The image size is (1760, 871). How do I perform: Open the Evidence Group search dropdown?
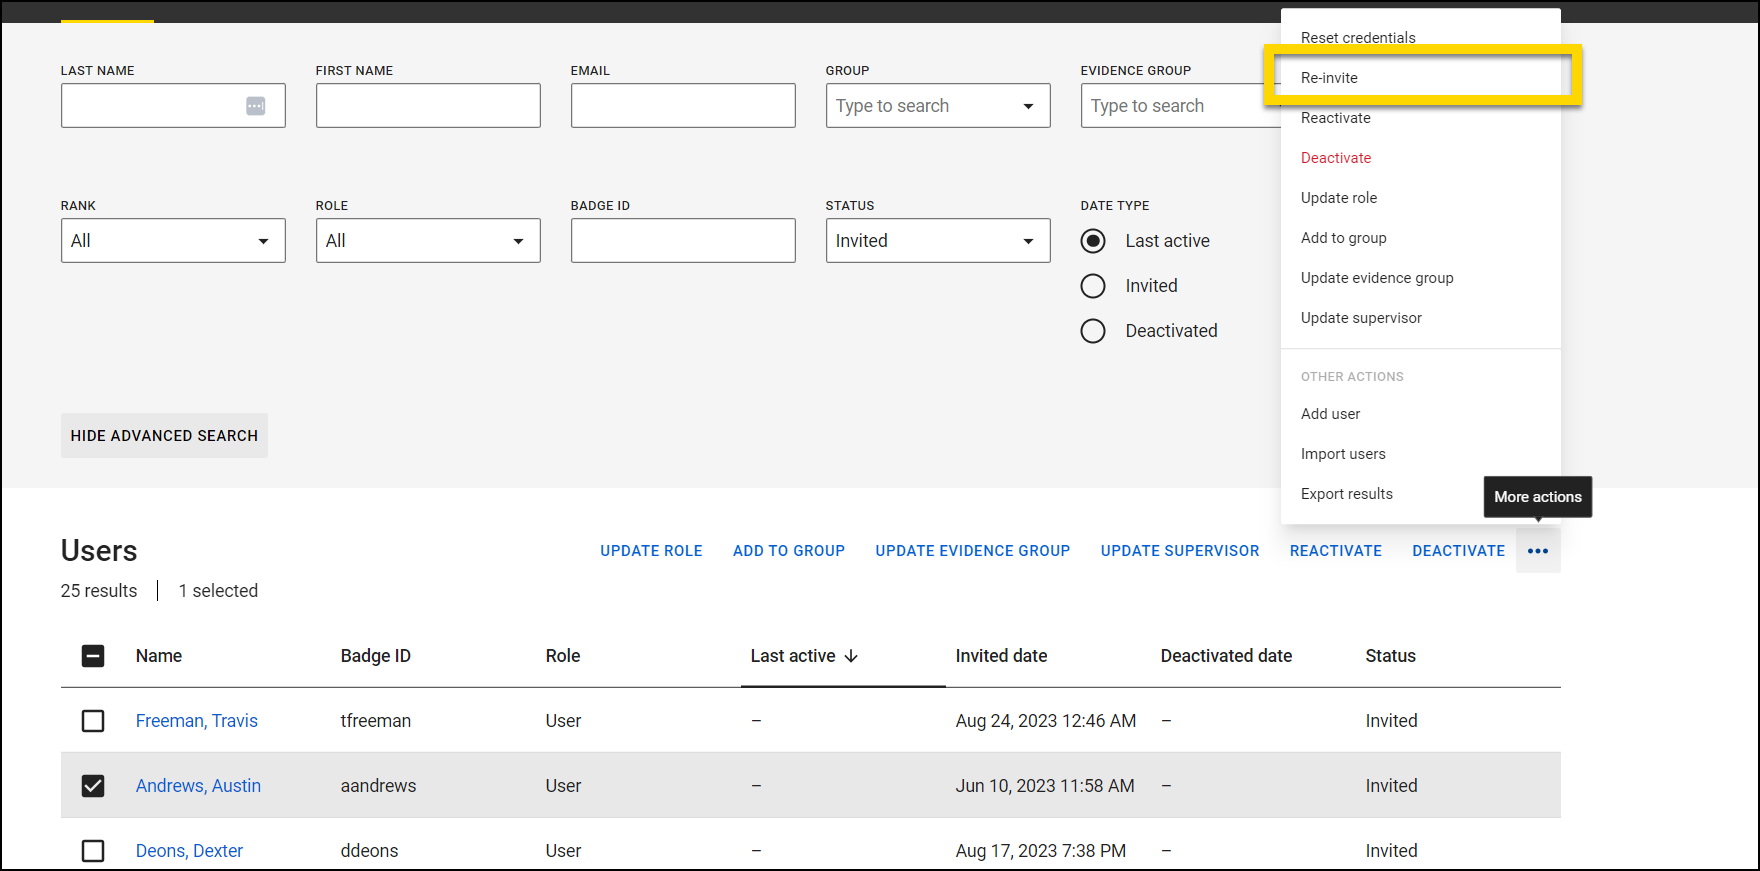[1180, 106]
